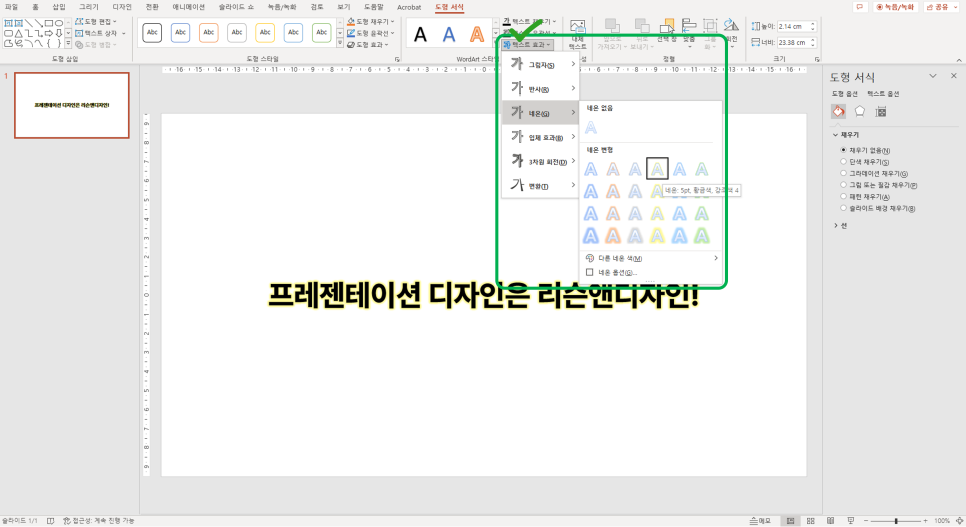Open the 텍스트 효과 dropdown
Image resolution: width=966 pixels, height=527 pixels.
(527, 45)
